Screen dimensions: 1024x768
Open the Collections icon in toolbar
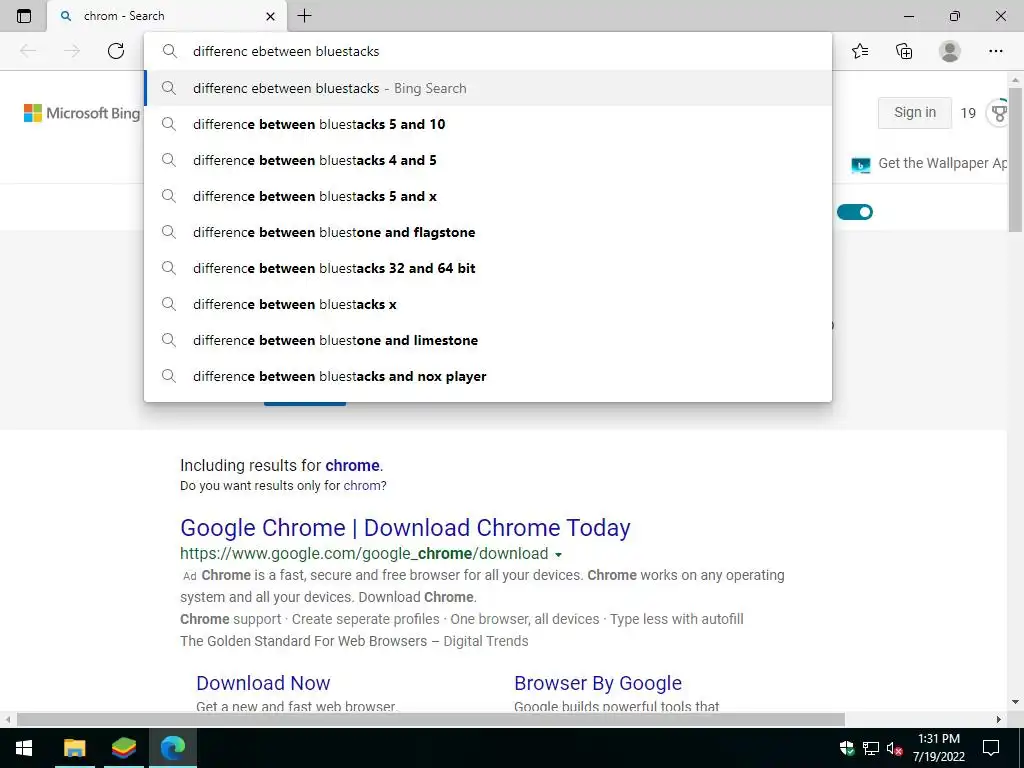pyautogui.click(x=904, y=51)
